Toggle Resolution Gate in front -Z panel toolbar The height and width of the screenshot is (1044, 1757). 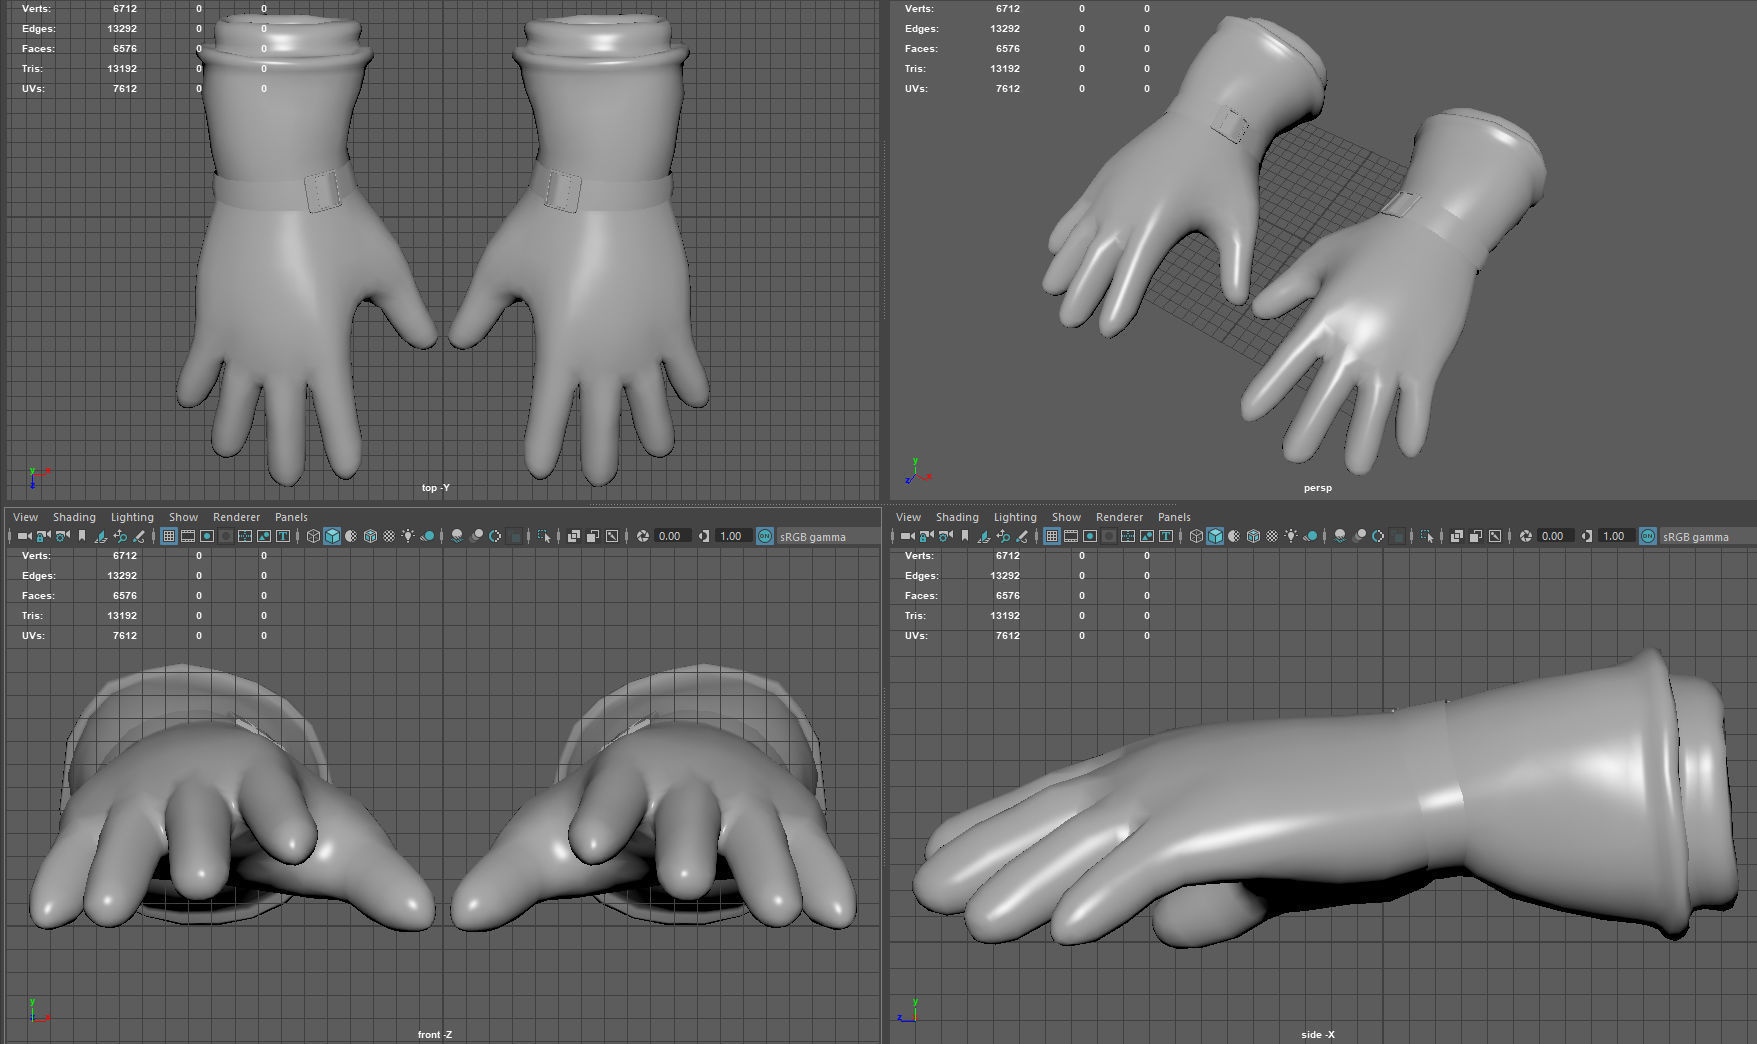click(x=207, y=536)
